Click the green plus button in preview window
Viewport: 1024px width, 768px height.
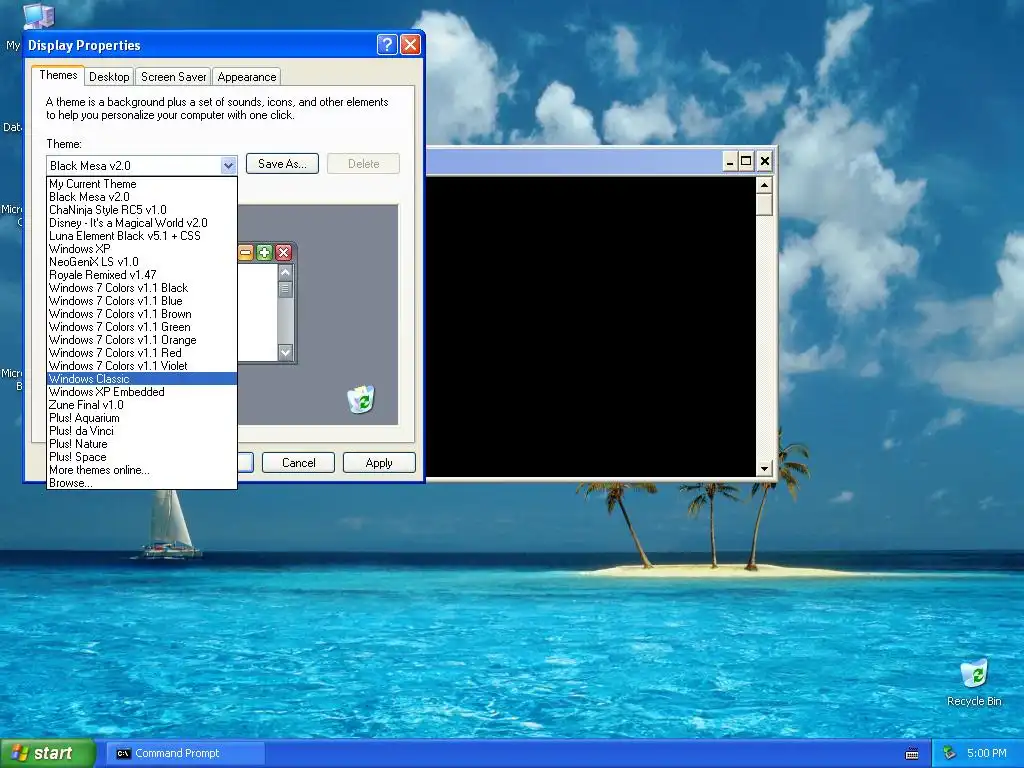pos(264,253)
